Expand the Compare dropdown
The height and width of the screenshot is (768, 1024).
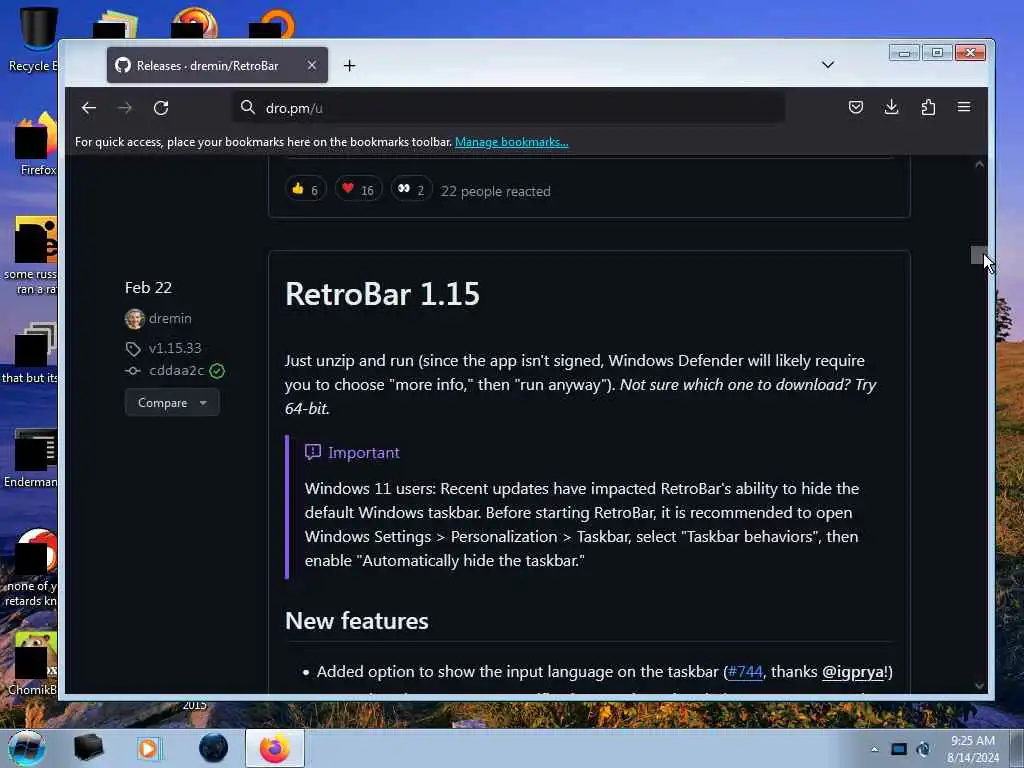click(x=172, y=402)
